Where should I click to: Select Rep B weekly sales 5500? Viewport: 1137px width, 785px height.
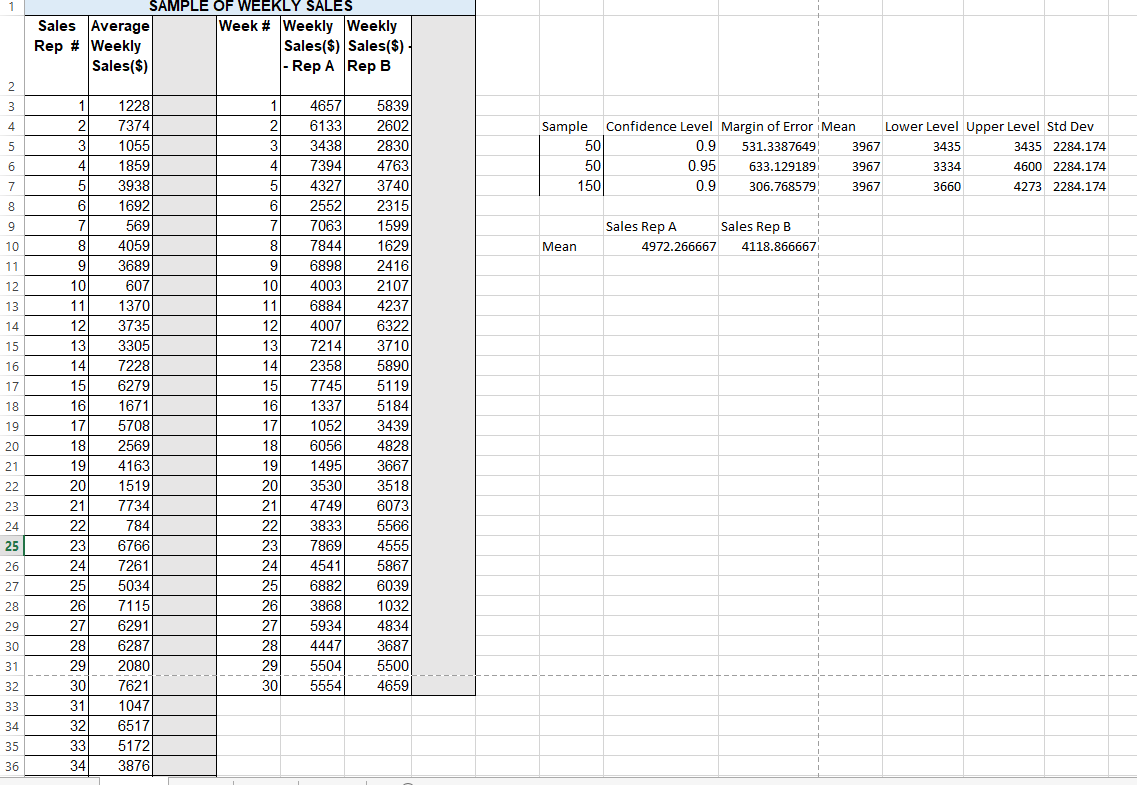pos(378,666)
